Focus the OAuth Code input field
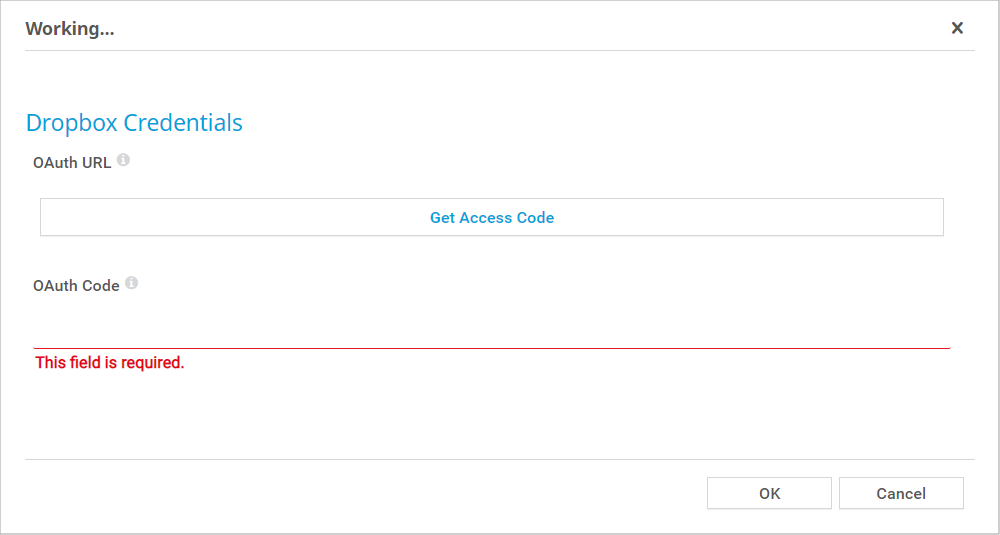Image resolution: width=1000 pixels, height=535 pixels. point(491,329)
